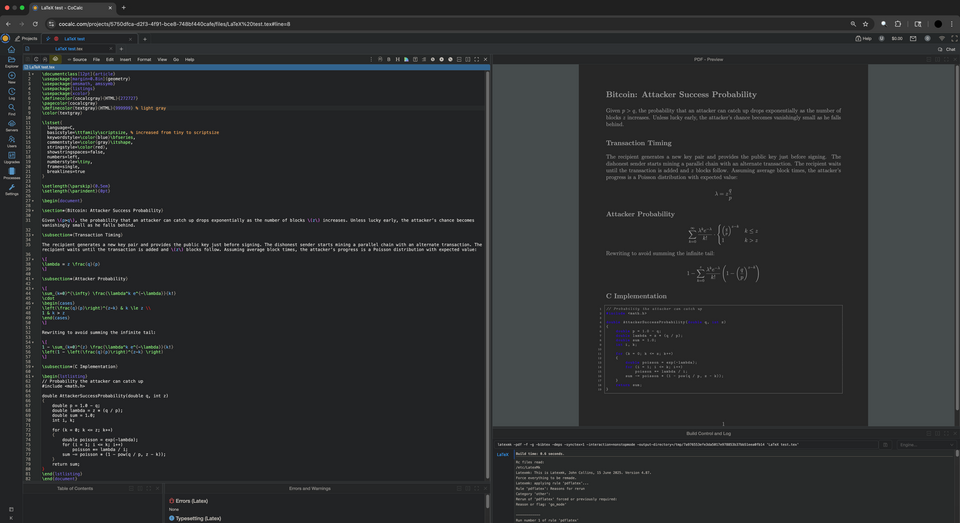Collapse the begin document fold at line 27
960x523 pixels.
pyautogui.click(x=32, y=200)
